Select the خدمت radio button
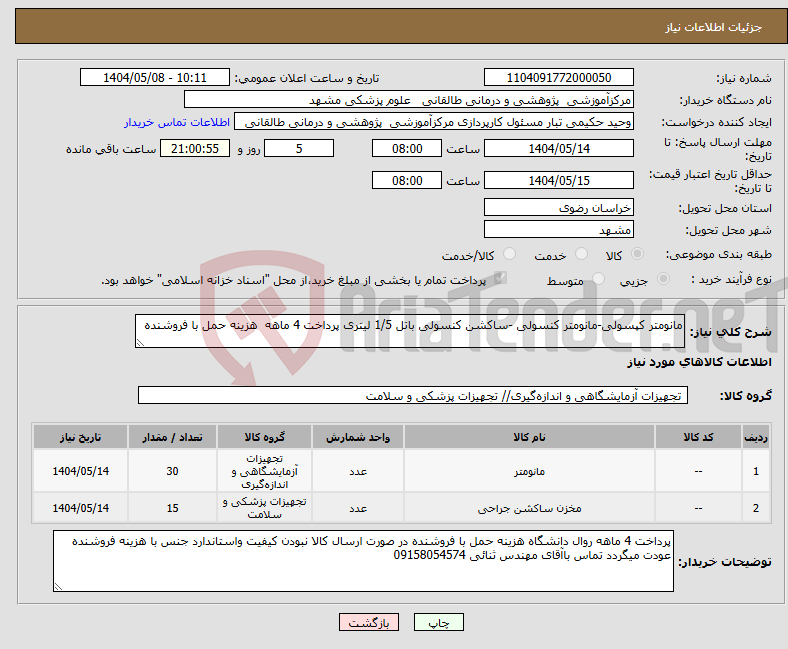 581,254
